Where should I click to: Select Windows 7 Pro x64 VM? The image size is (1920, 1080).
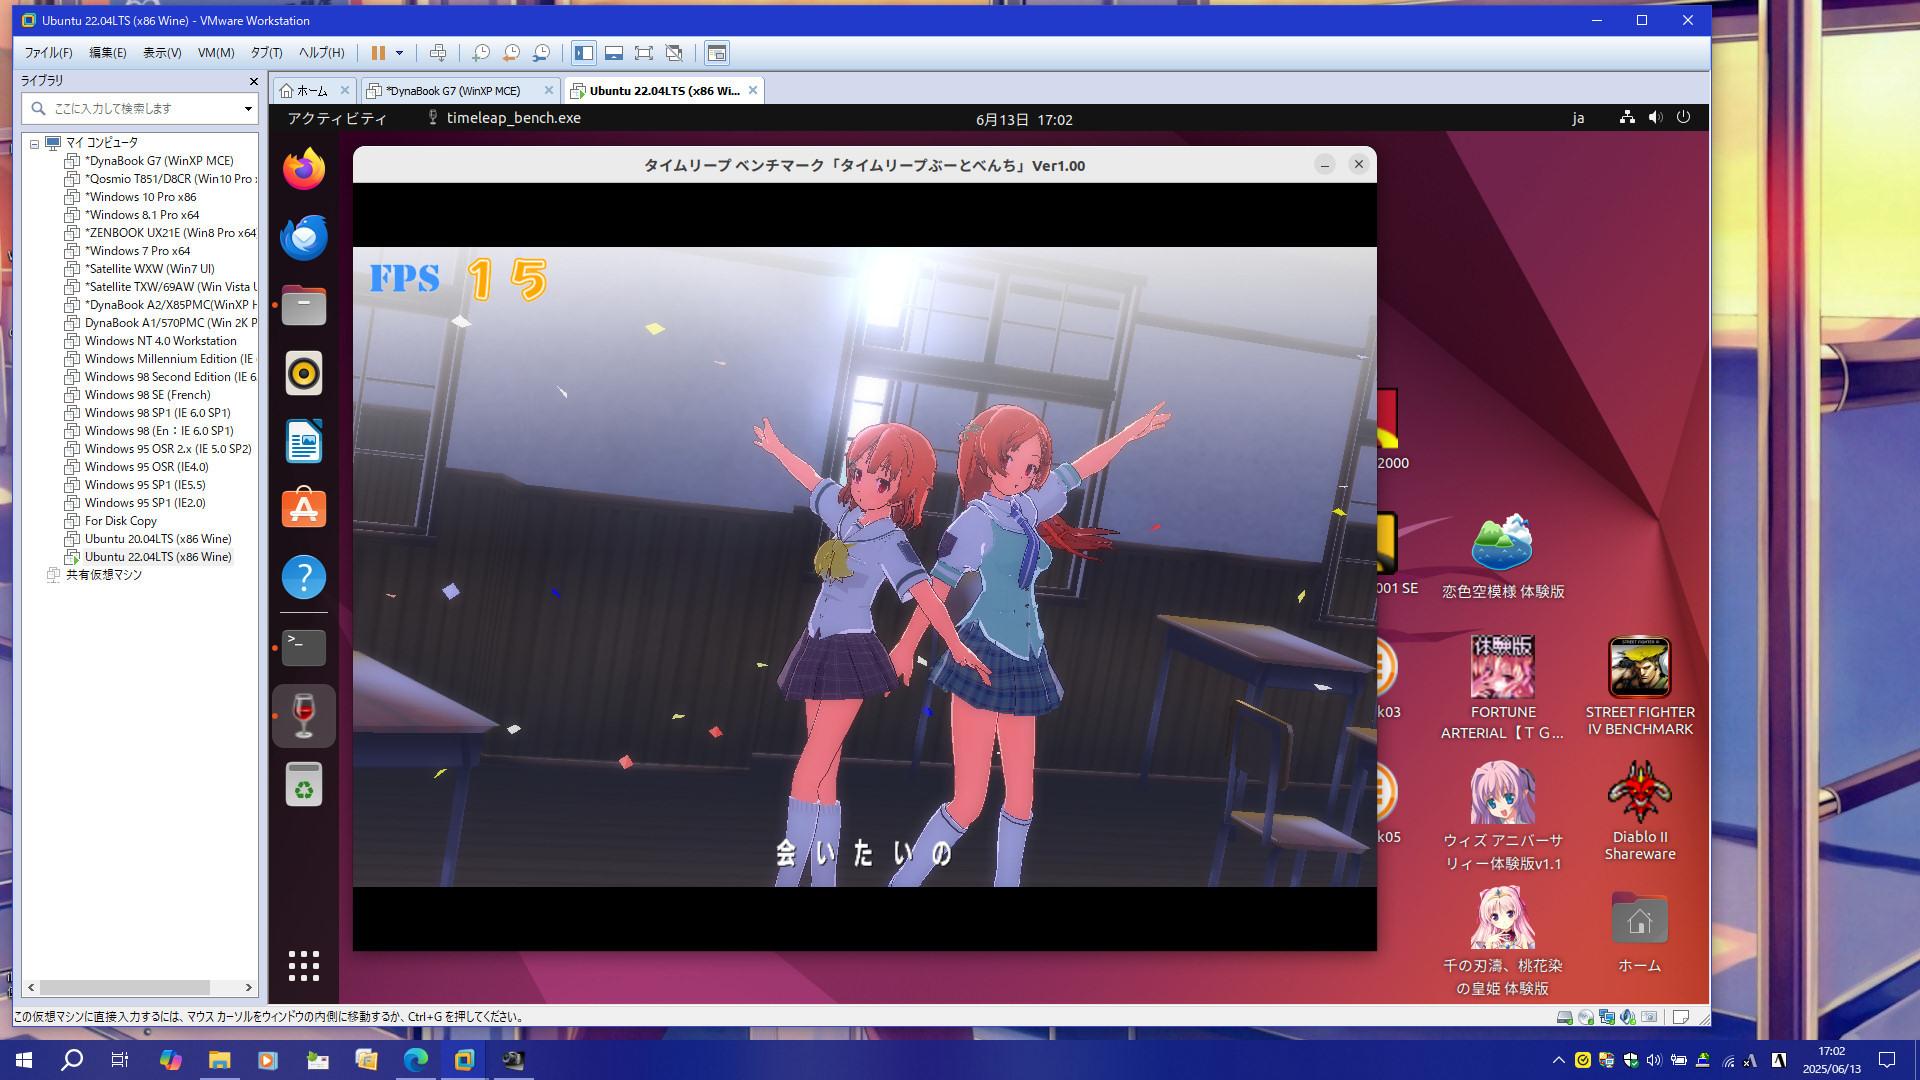[x=137, y=251]
